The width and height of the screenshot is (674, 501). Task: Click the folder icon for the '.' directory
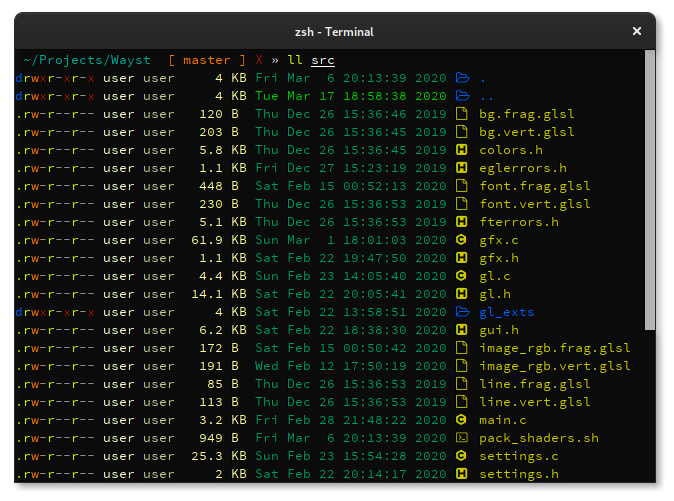tap(462, 78)
